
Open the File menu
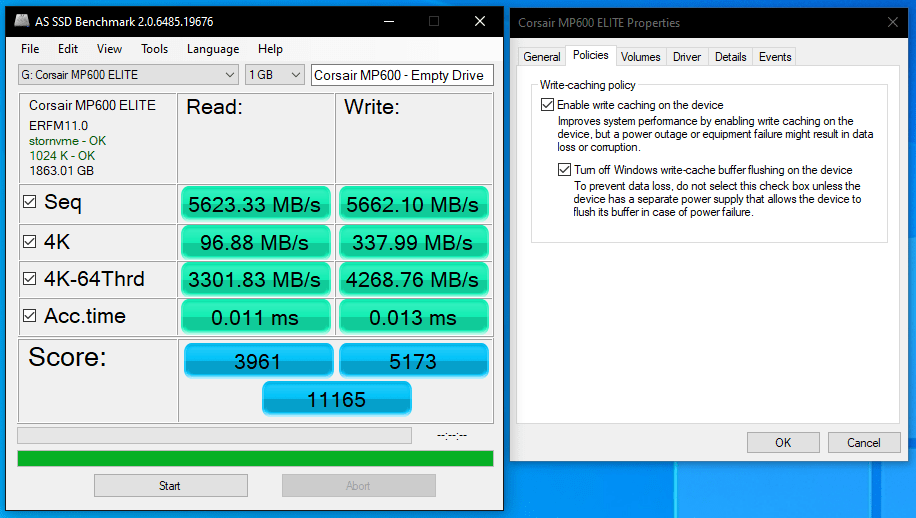tap(30, 49)
